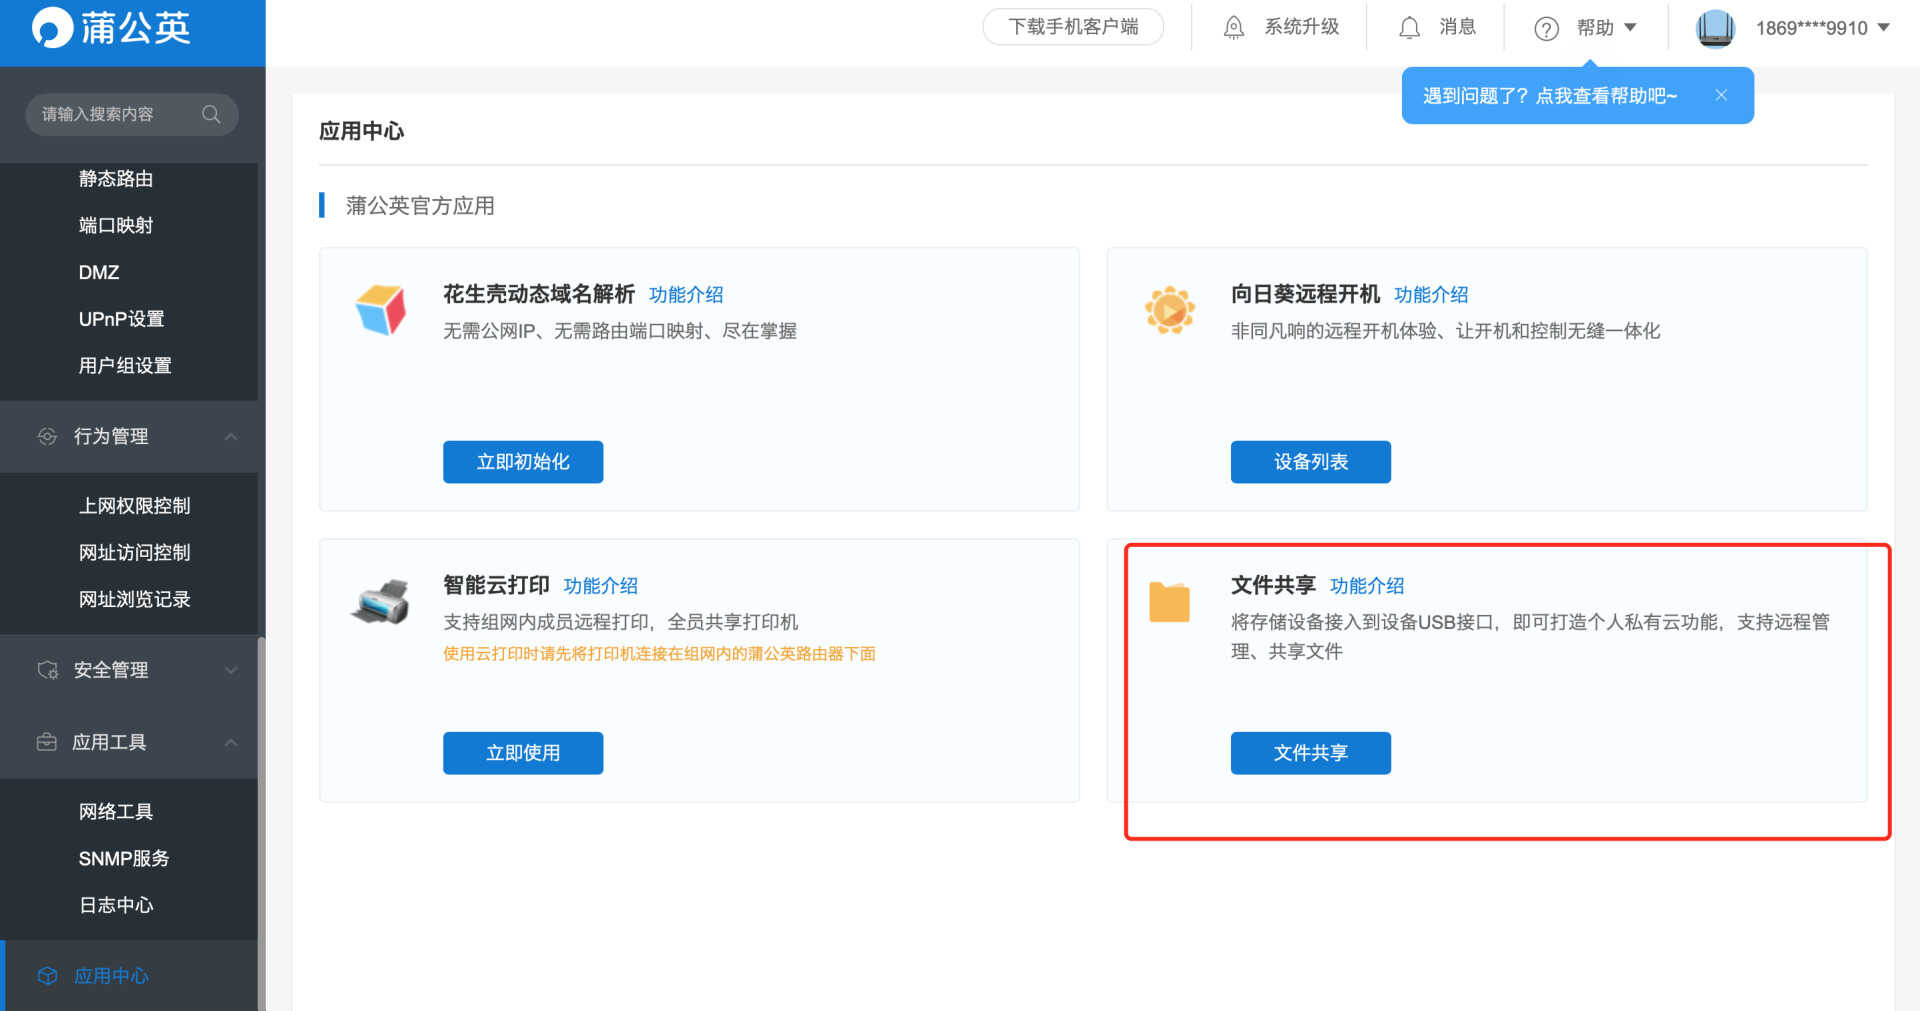Screen dimensions: 1920x1011
Task: Open 端口映射 in the sidebar
Action: 116,226
